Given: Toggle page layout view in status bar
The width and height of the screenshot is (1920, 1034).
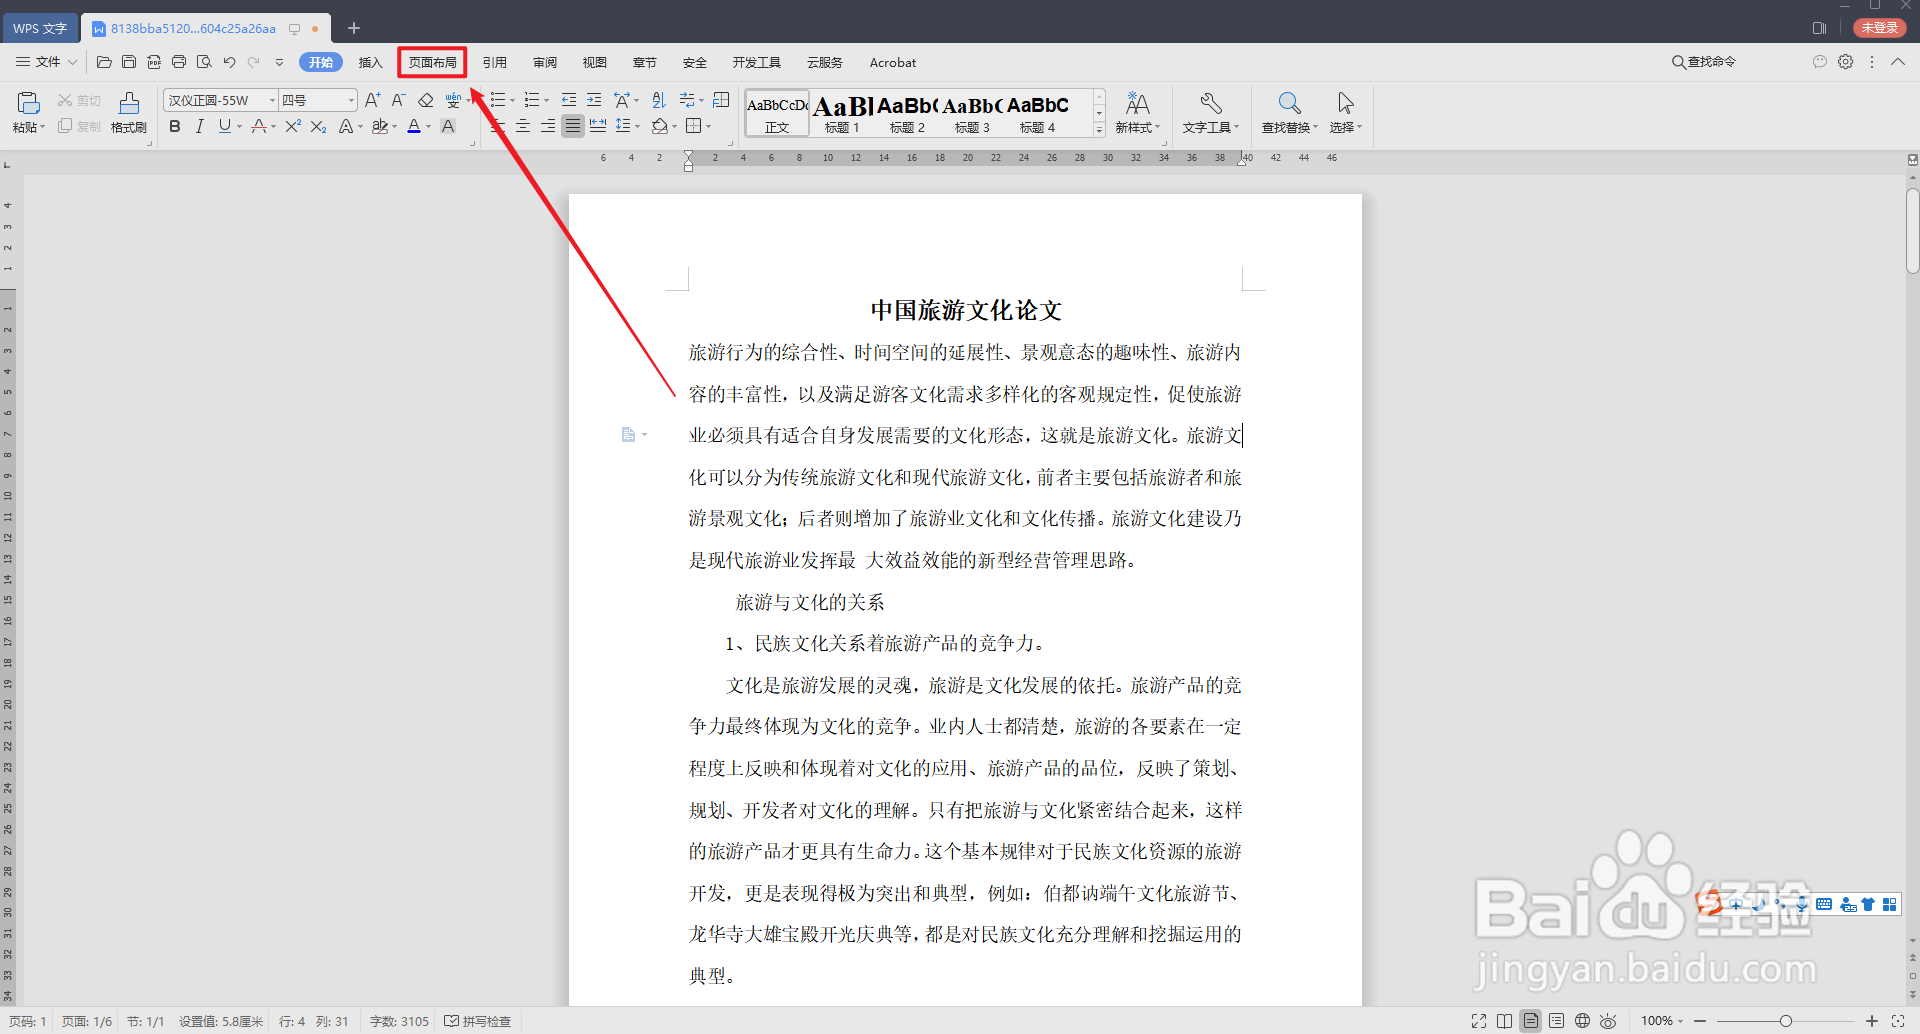Looking at the screenshot, I should (x=1531, y=1021).
